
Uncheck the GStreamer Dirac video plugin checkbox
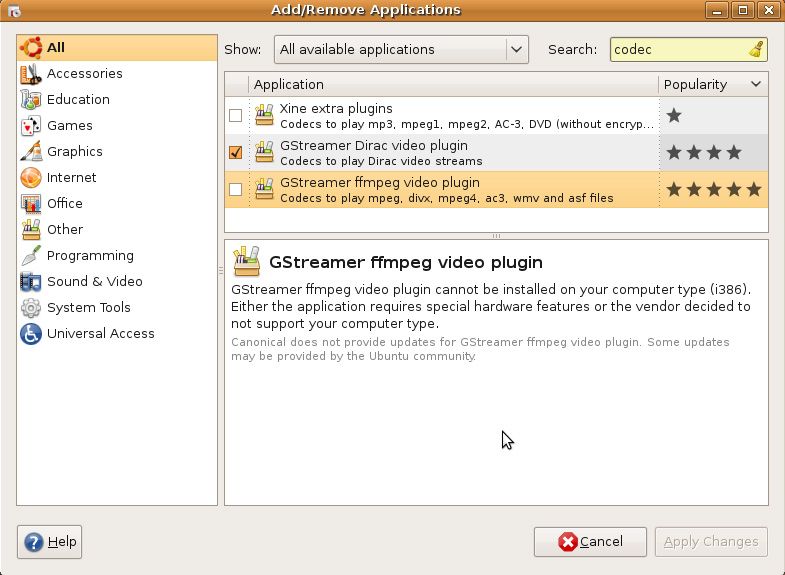(235, 152)
